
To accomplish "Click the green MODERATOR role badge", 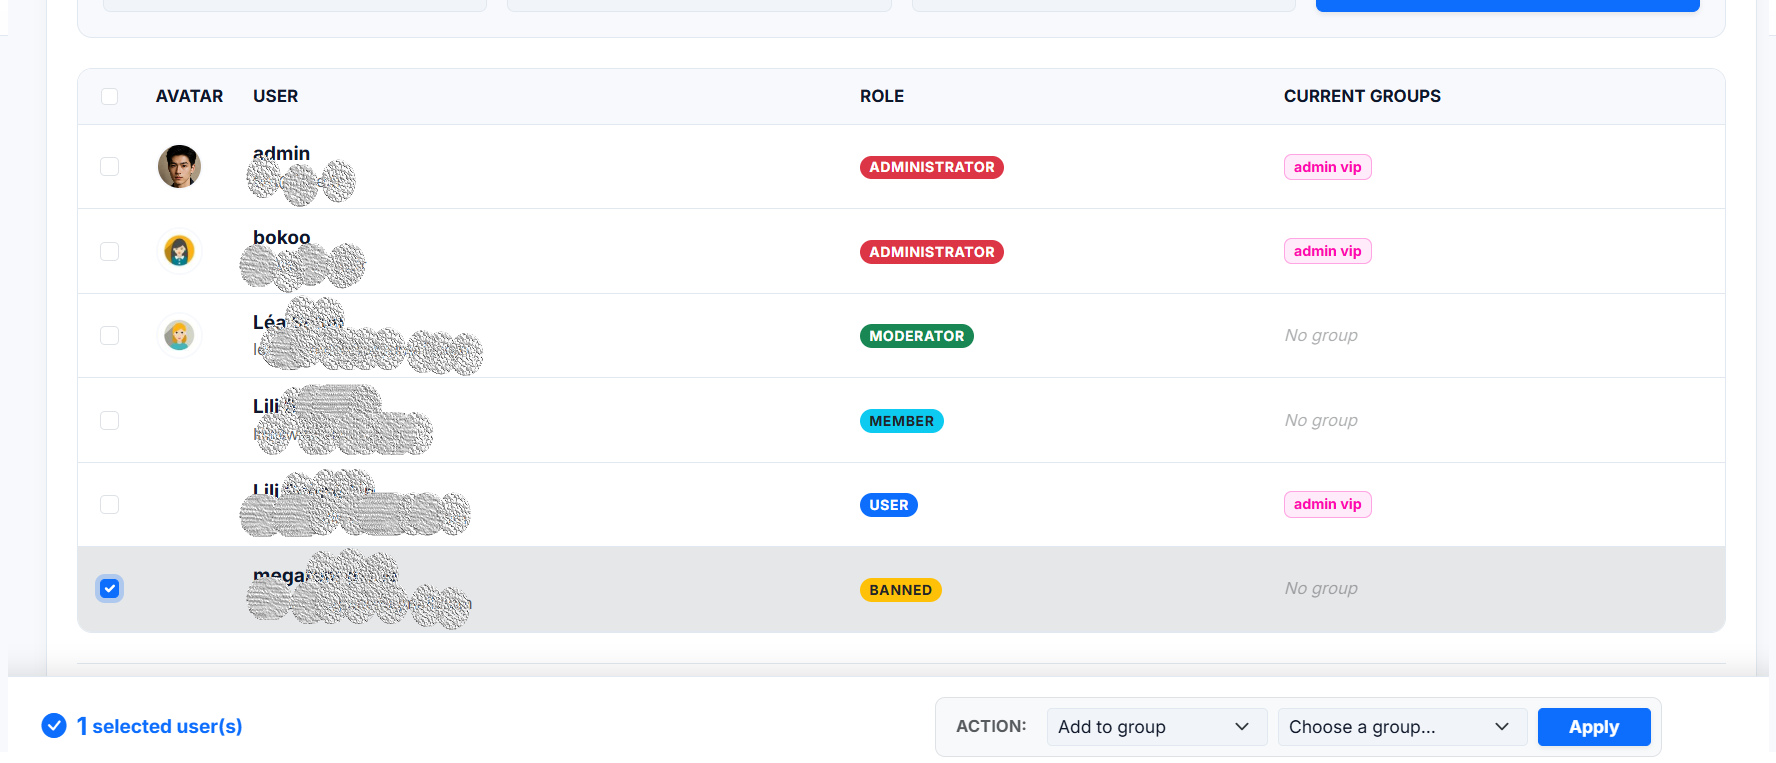I will (x=916, y=336).
